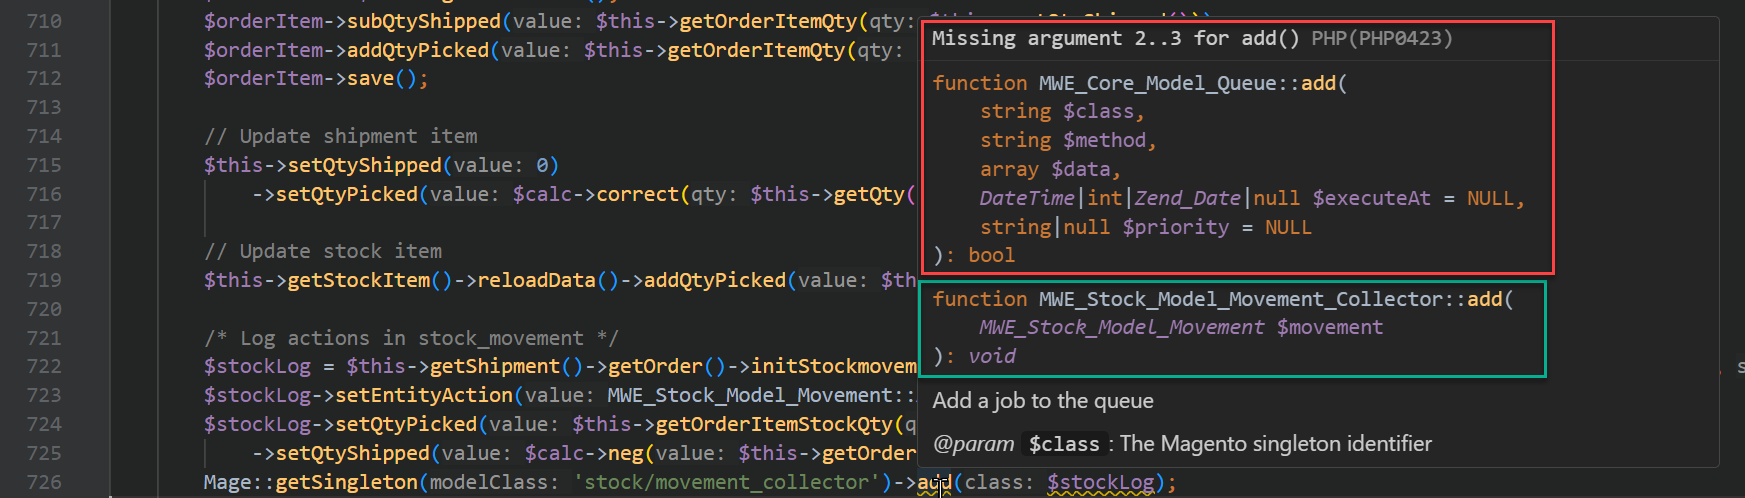Click setQtyShipped on line 715
The width and height of the screenshot is (1745, 498).
(x=364, y=165)
